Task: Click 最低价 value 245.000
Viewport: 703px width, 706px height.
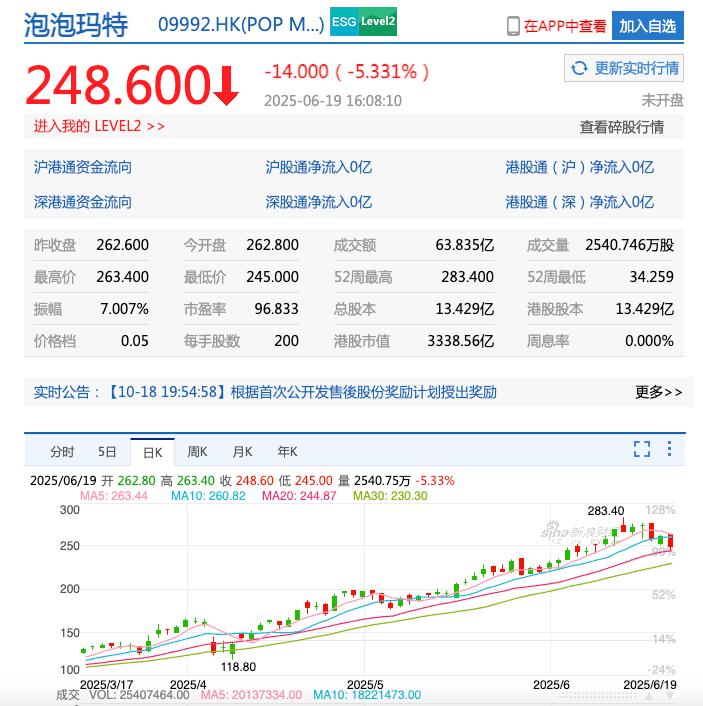Action: 272,277
